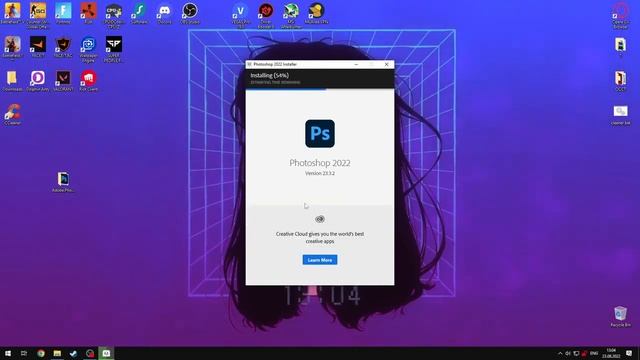The image size is (640, 360).
Task: Click the taskbar clock and date
Action: tap(611, 353)
